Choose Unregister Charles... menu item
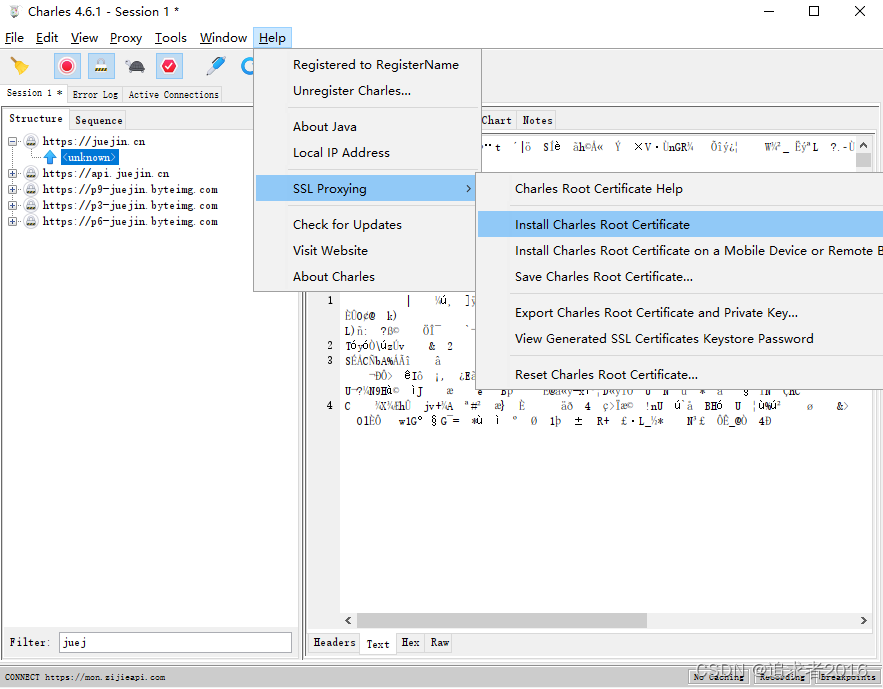 tap(368, 91)
